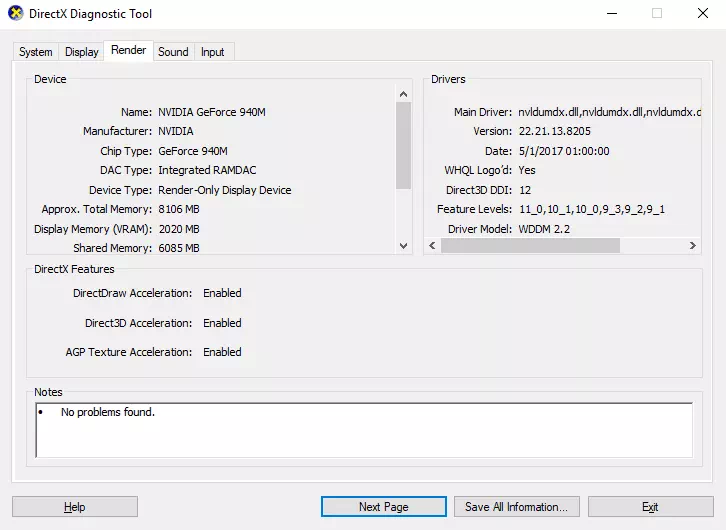Click Save All Information button
This screenshot has width=726, height=530.
coord(516,507)
